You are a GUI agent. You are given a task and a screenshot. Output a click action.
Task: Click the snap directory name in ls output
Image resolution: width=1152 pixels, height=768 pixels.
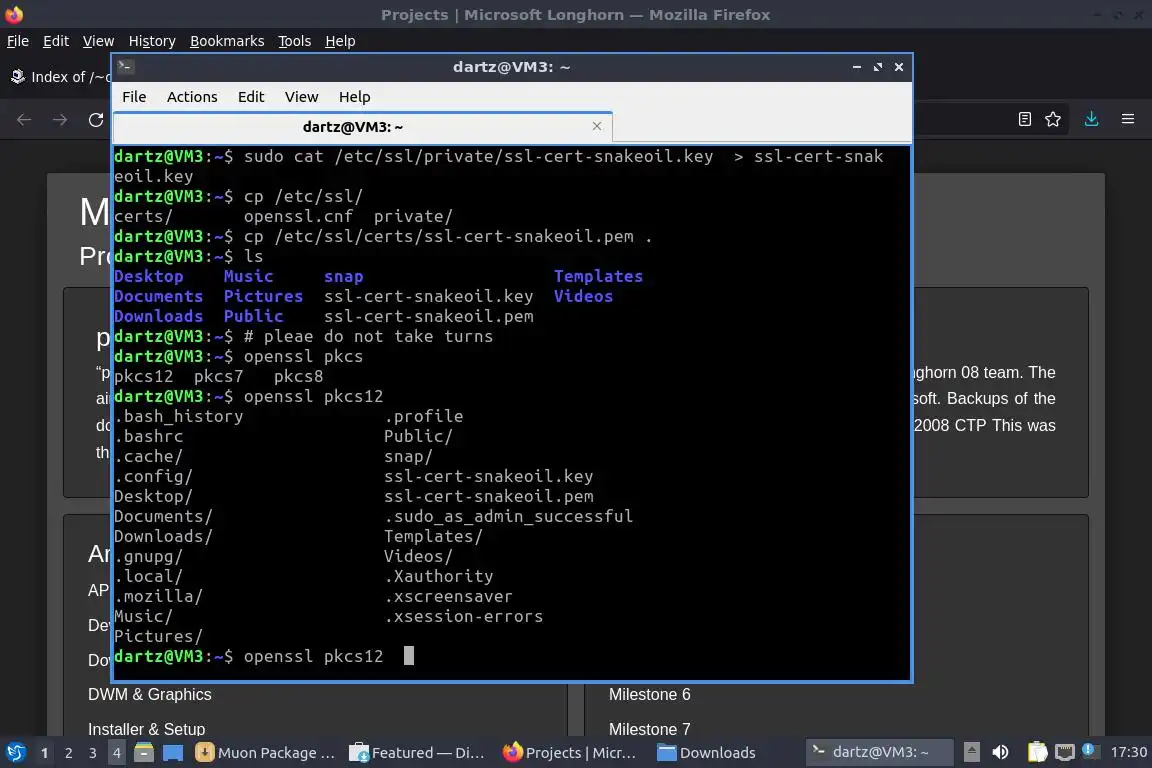tap(343, 276)
